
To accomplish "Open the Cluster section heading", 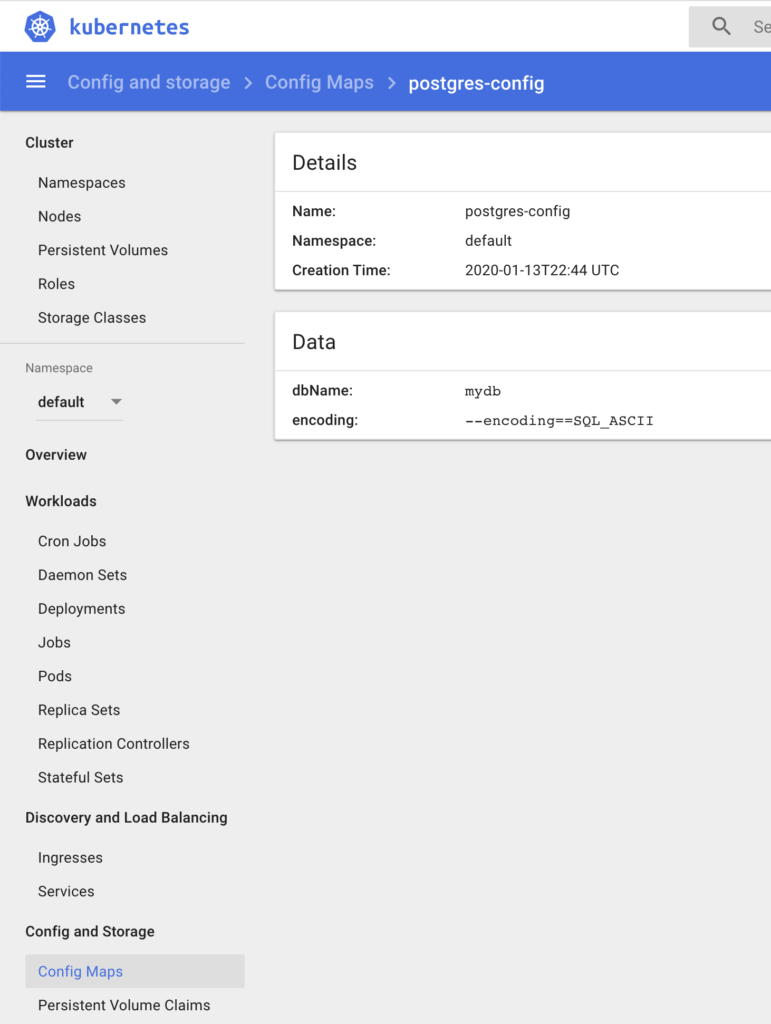I will pos(50,142).
